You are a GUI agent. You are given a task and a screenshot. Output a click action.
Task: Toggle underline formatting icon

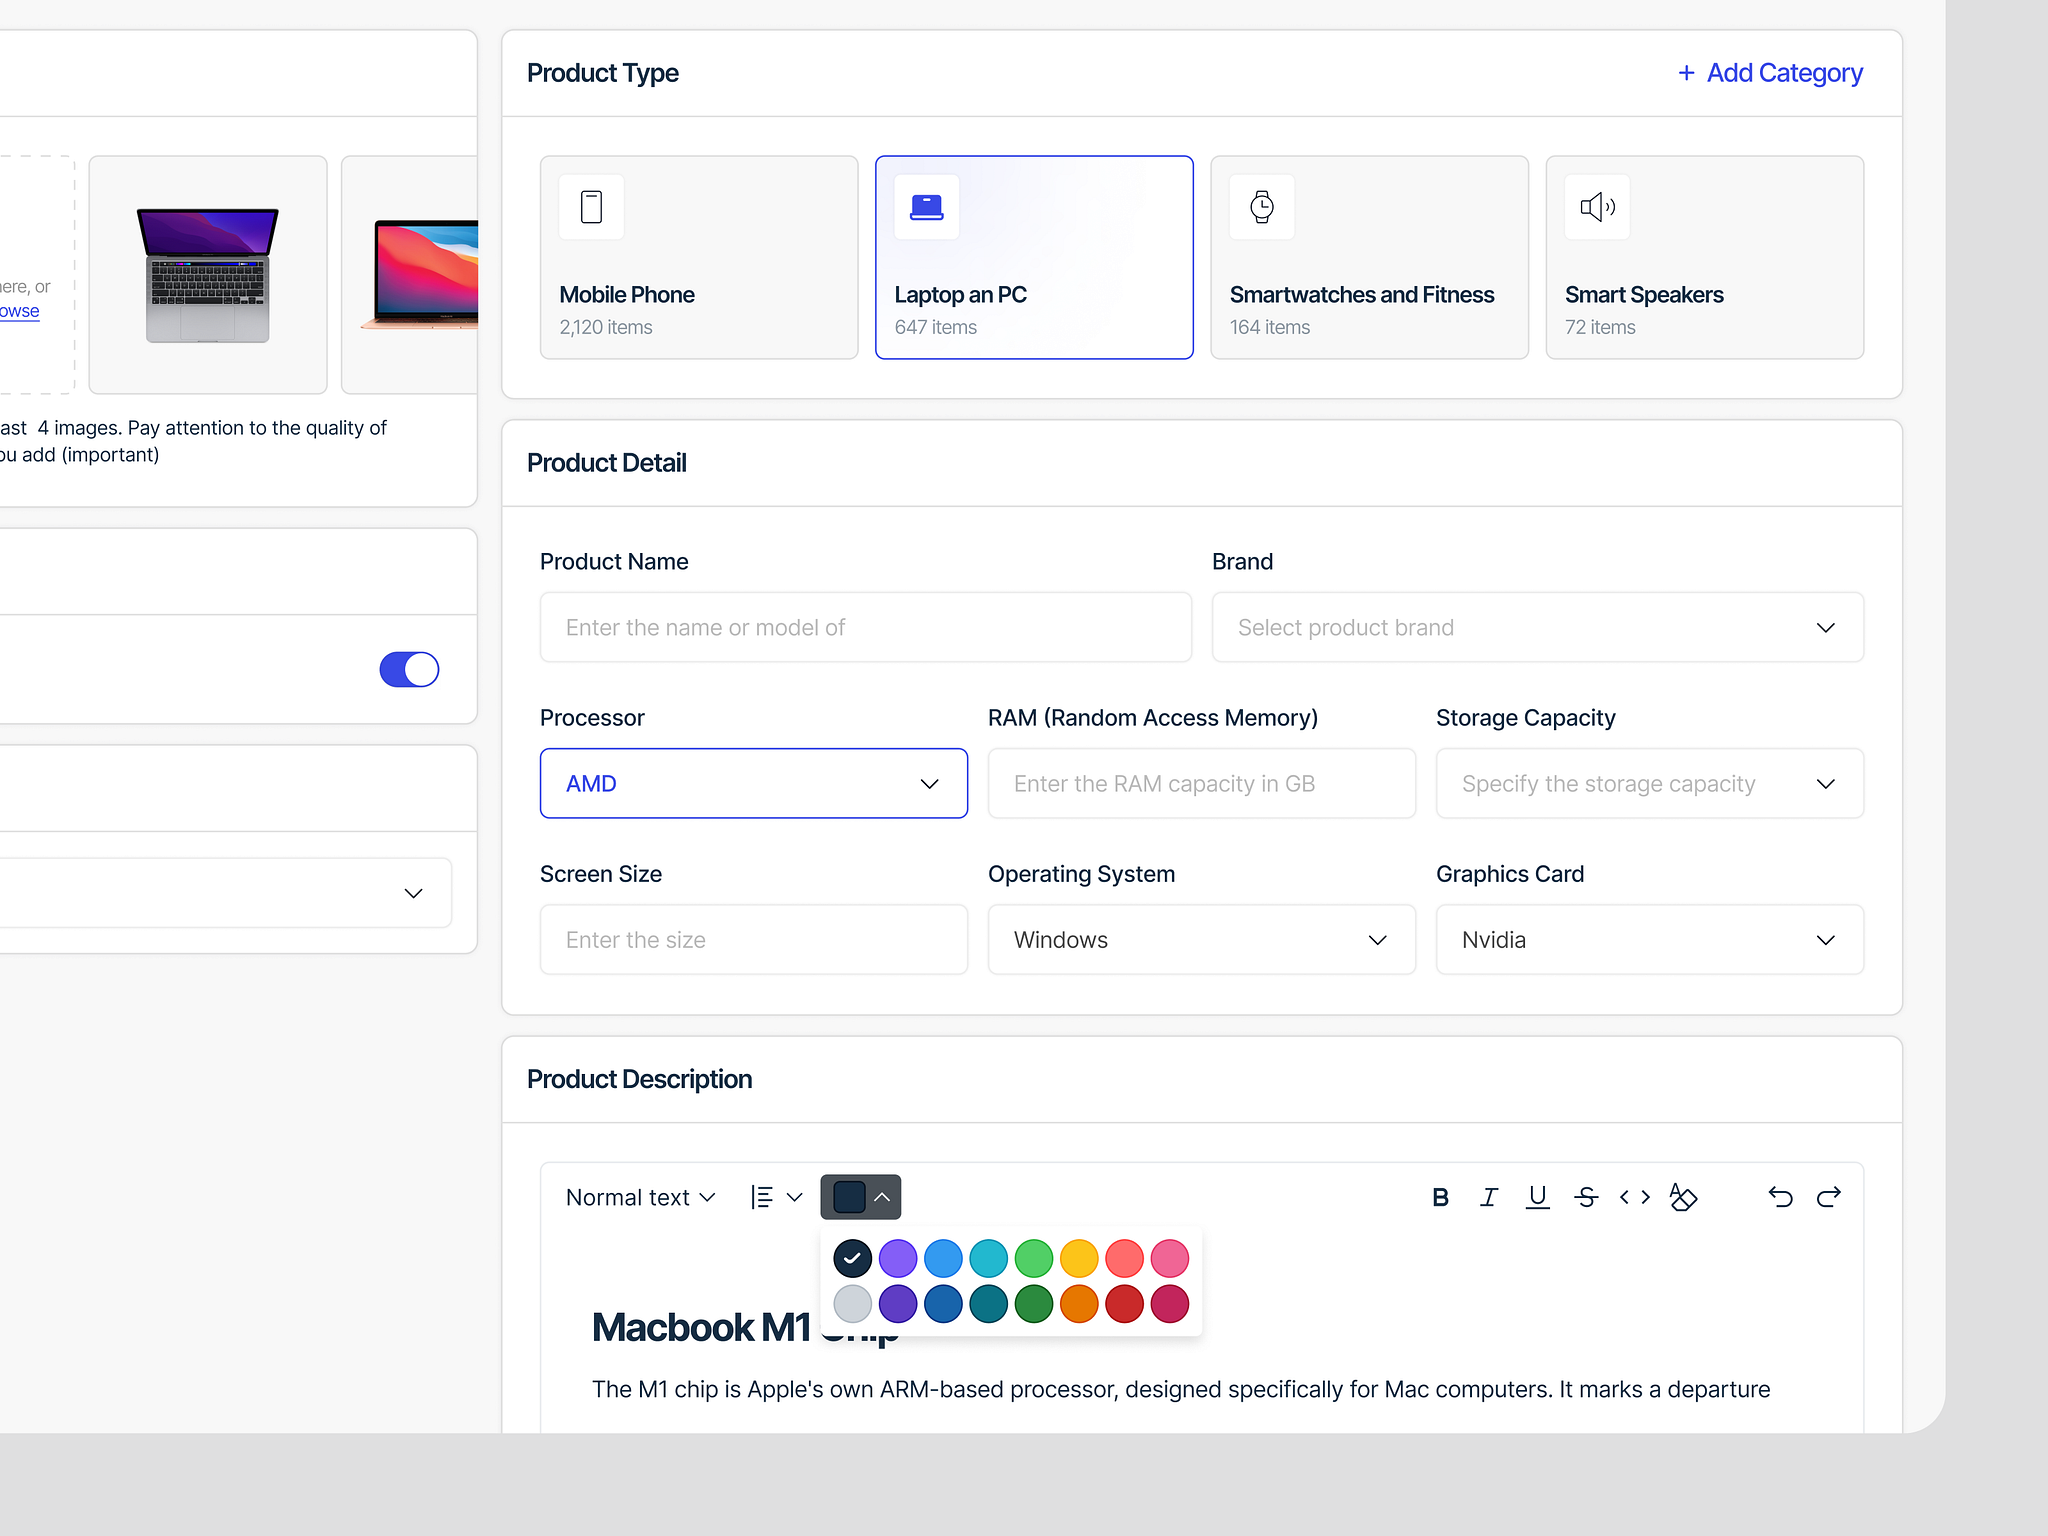point(1537,1197)
